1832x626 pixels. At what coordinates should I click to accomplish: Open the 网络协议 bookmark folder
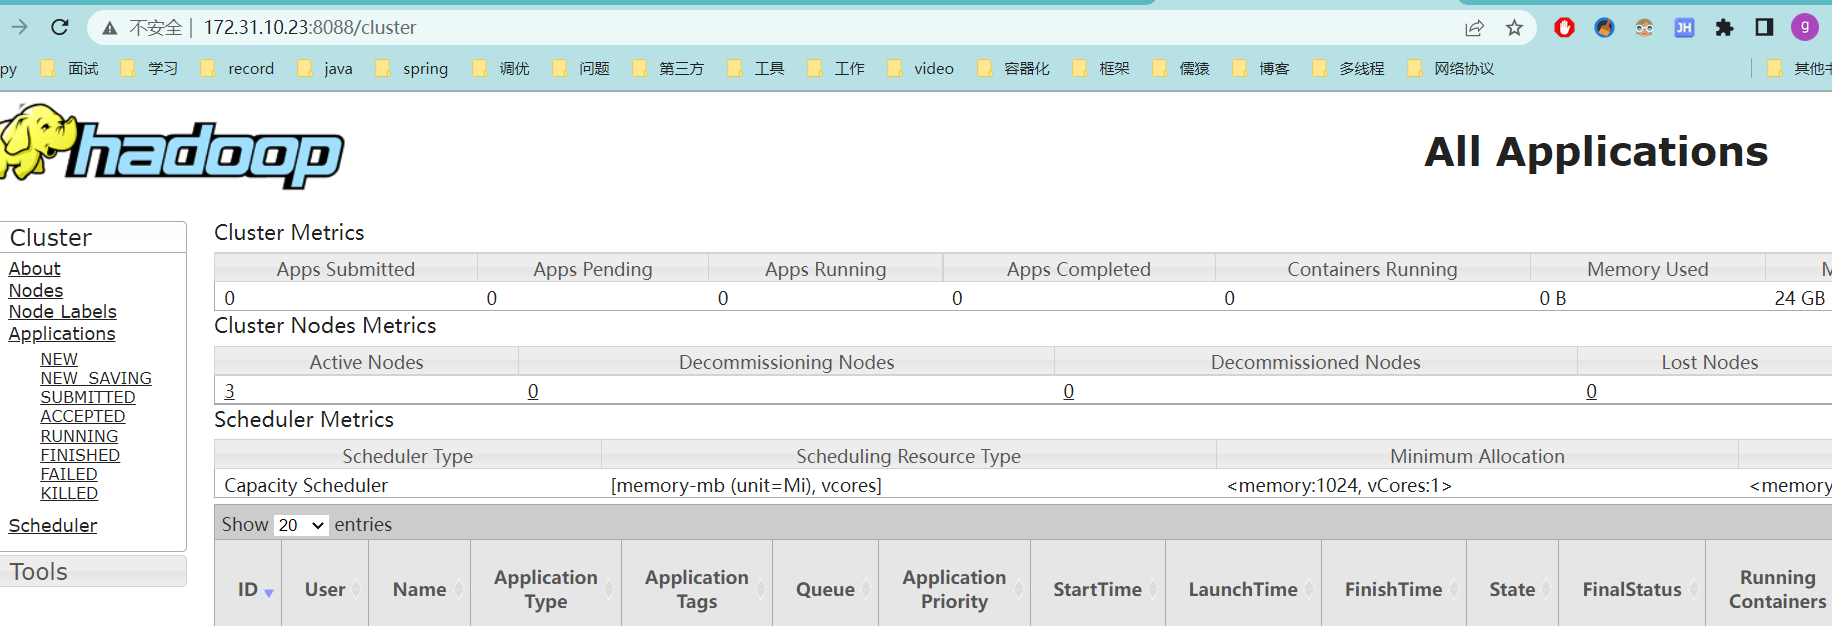1450,68
